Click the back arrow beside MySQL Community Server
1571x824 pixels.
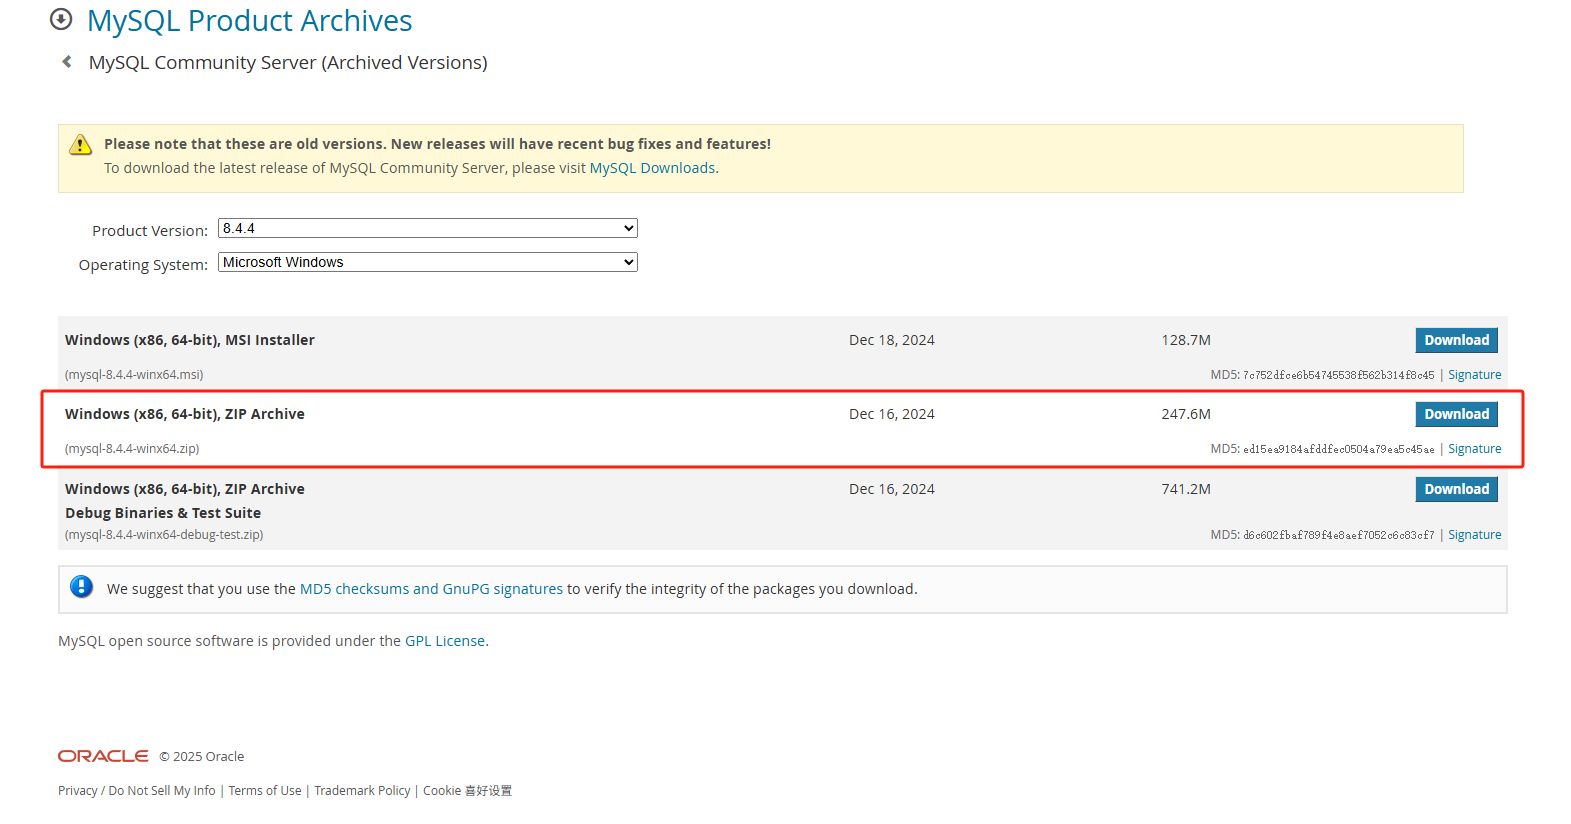(67, 62)
